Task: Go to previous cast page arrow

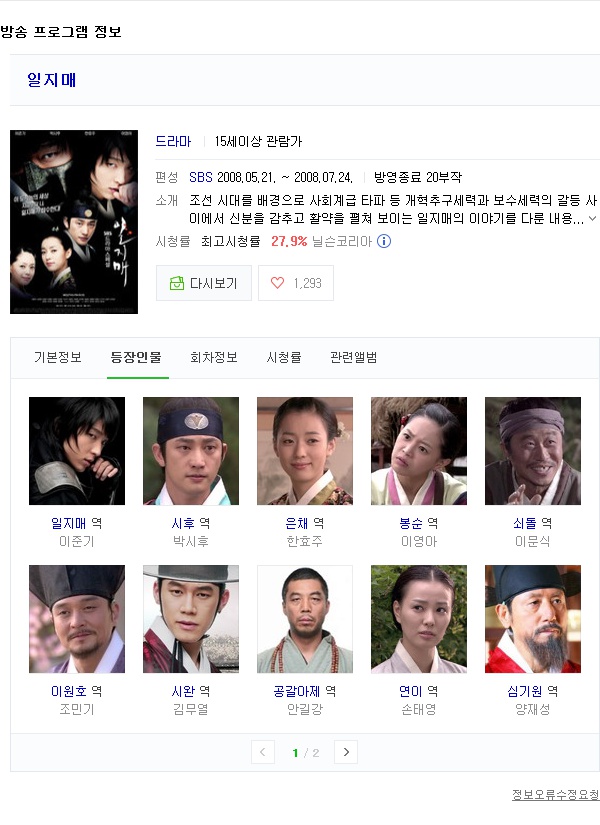Action: pyautogui.click(x=263, y=752)
